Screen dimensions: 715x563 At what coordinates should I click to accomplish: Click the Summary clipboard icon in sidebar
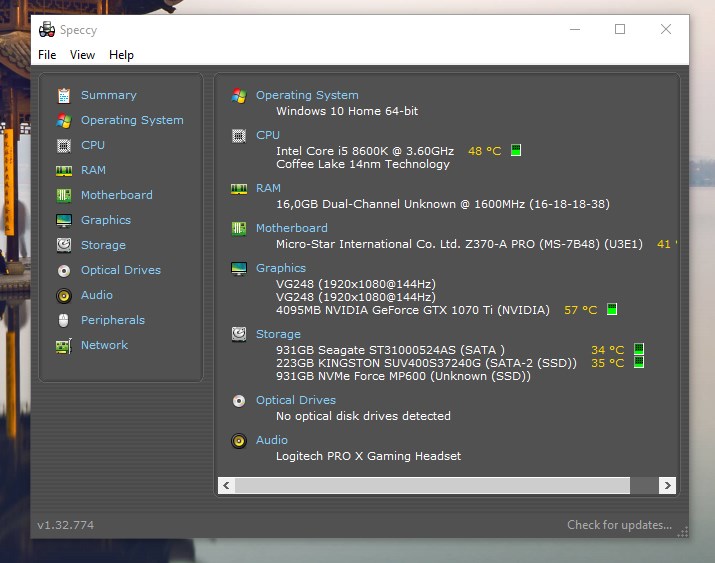[64, 95]
